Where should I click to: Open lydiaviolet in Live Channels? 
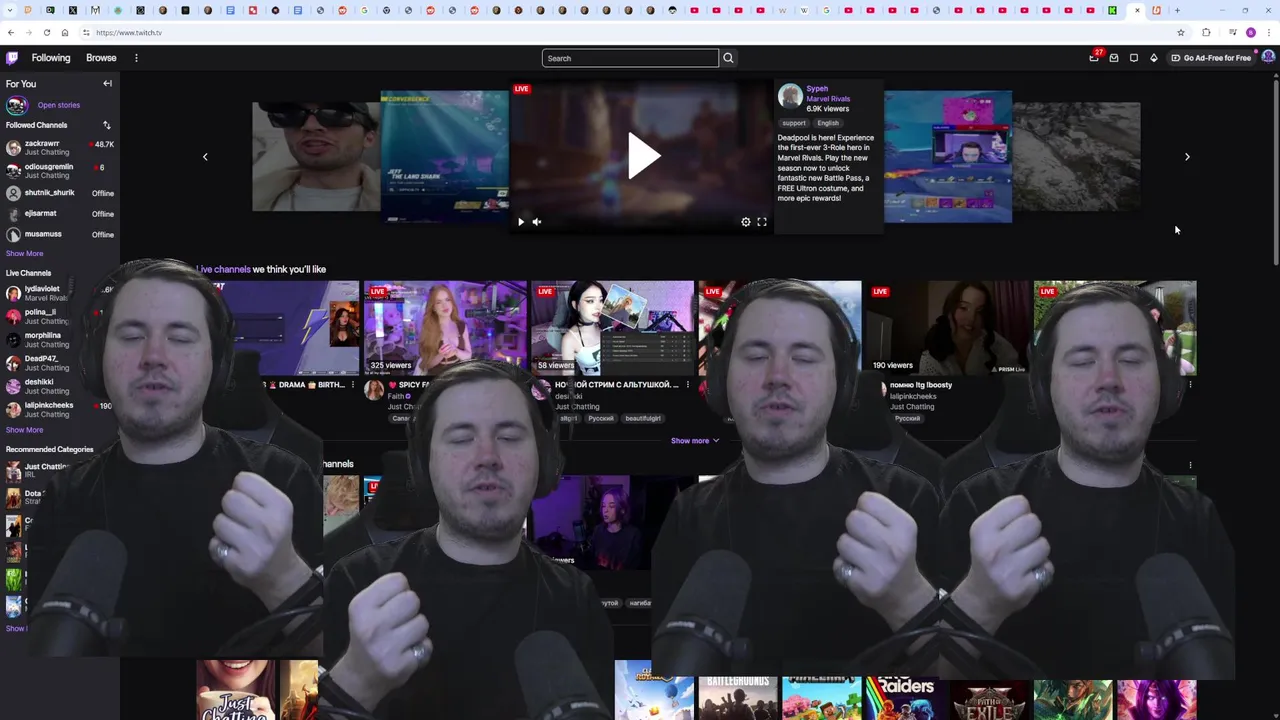(60, 293)
